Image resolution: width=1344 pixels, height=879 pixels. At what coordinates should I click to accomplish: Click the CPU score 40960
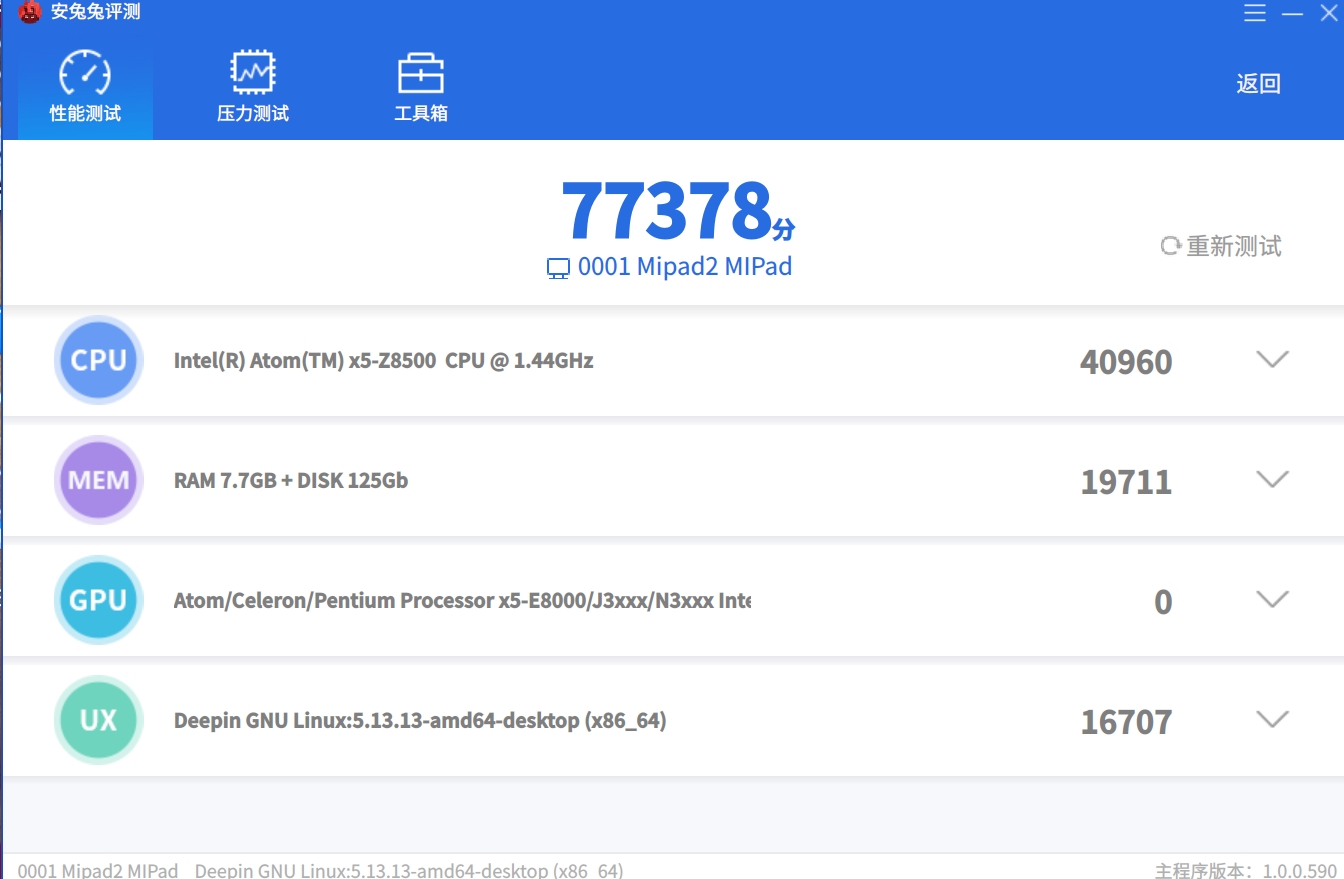1126,361
